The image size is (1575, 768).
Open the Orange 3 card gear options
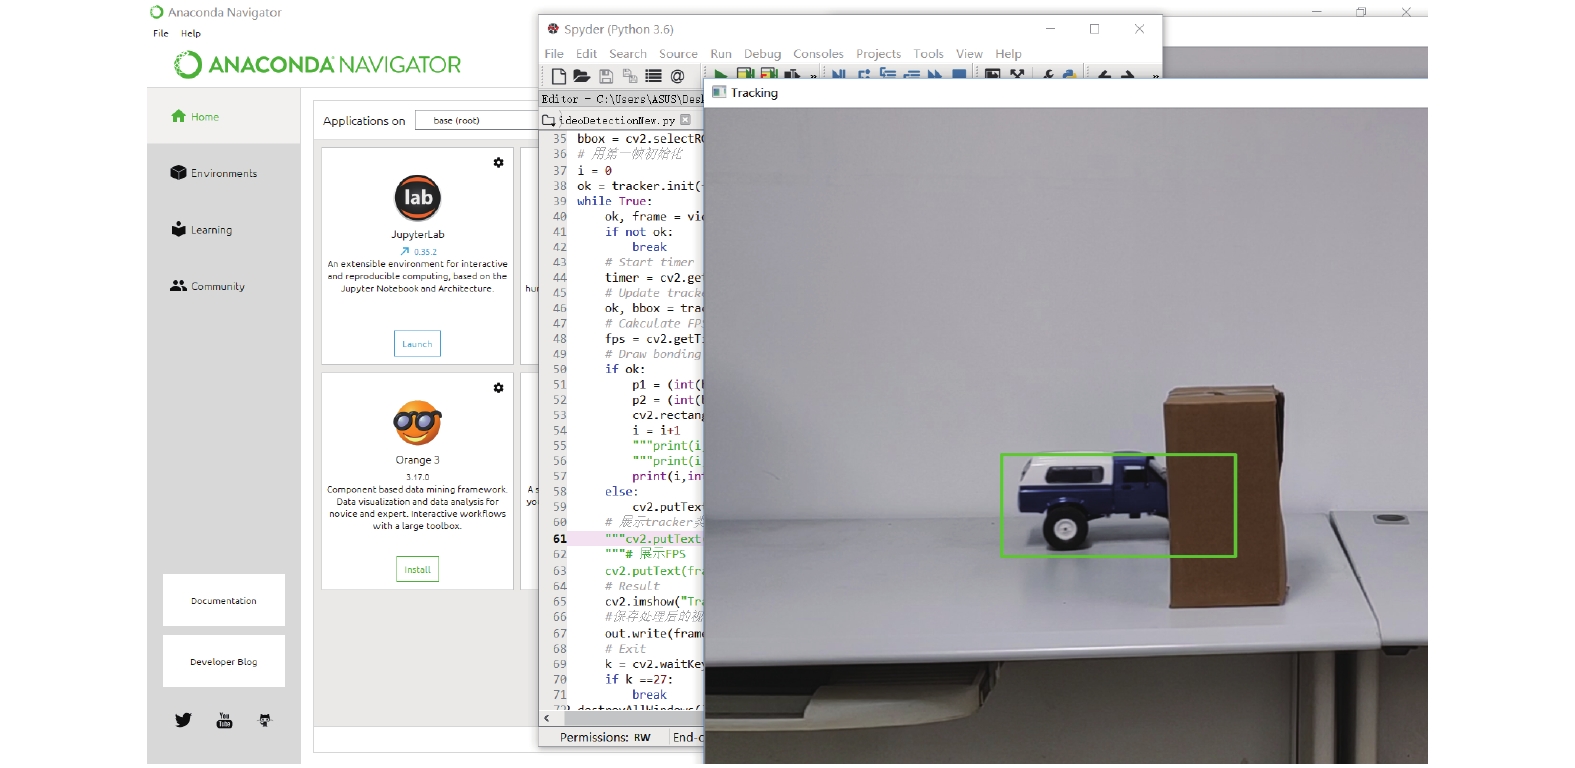click(498, 388)
